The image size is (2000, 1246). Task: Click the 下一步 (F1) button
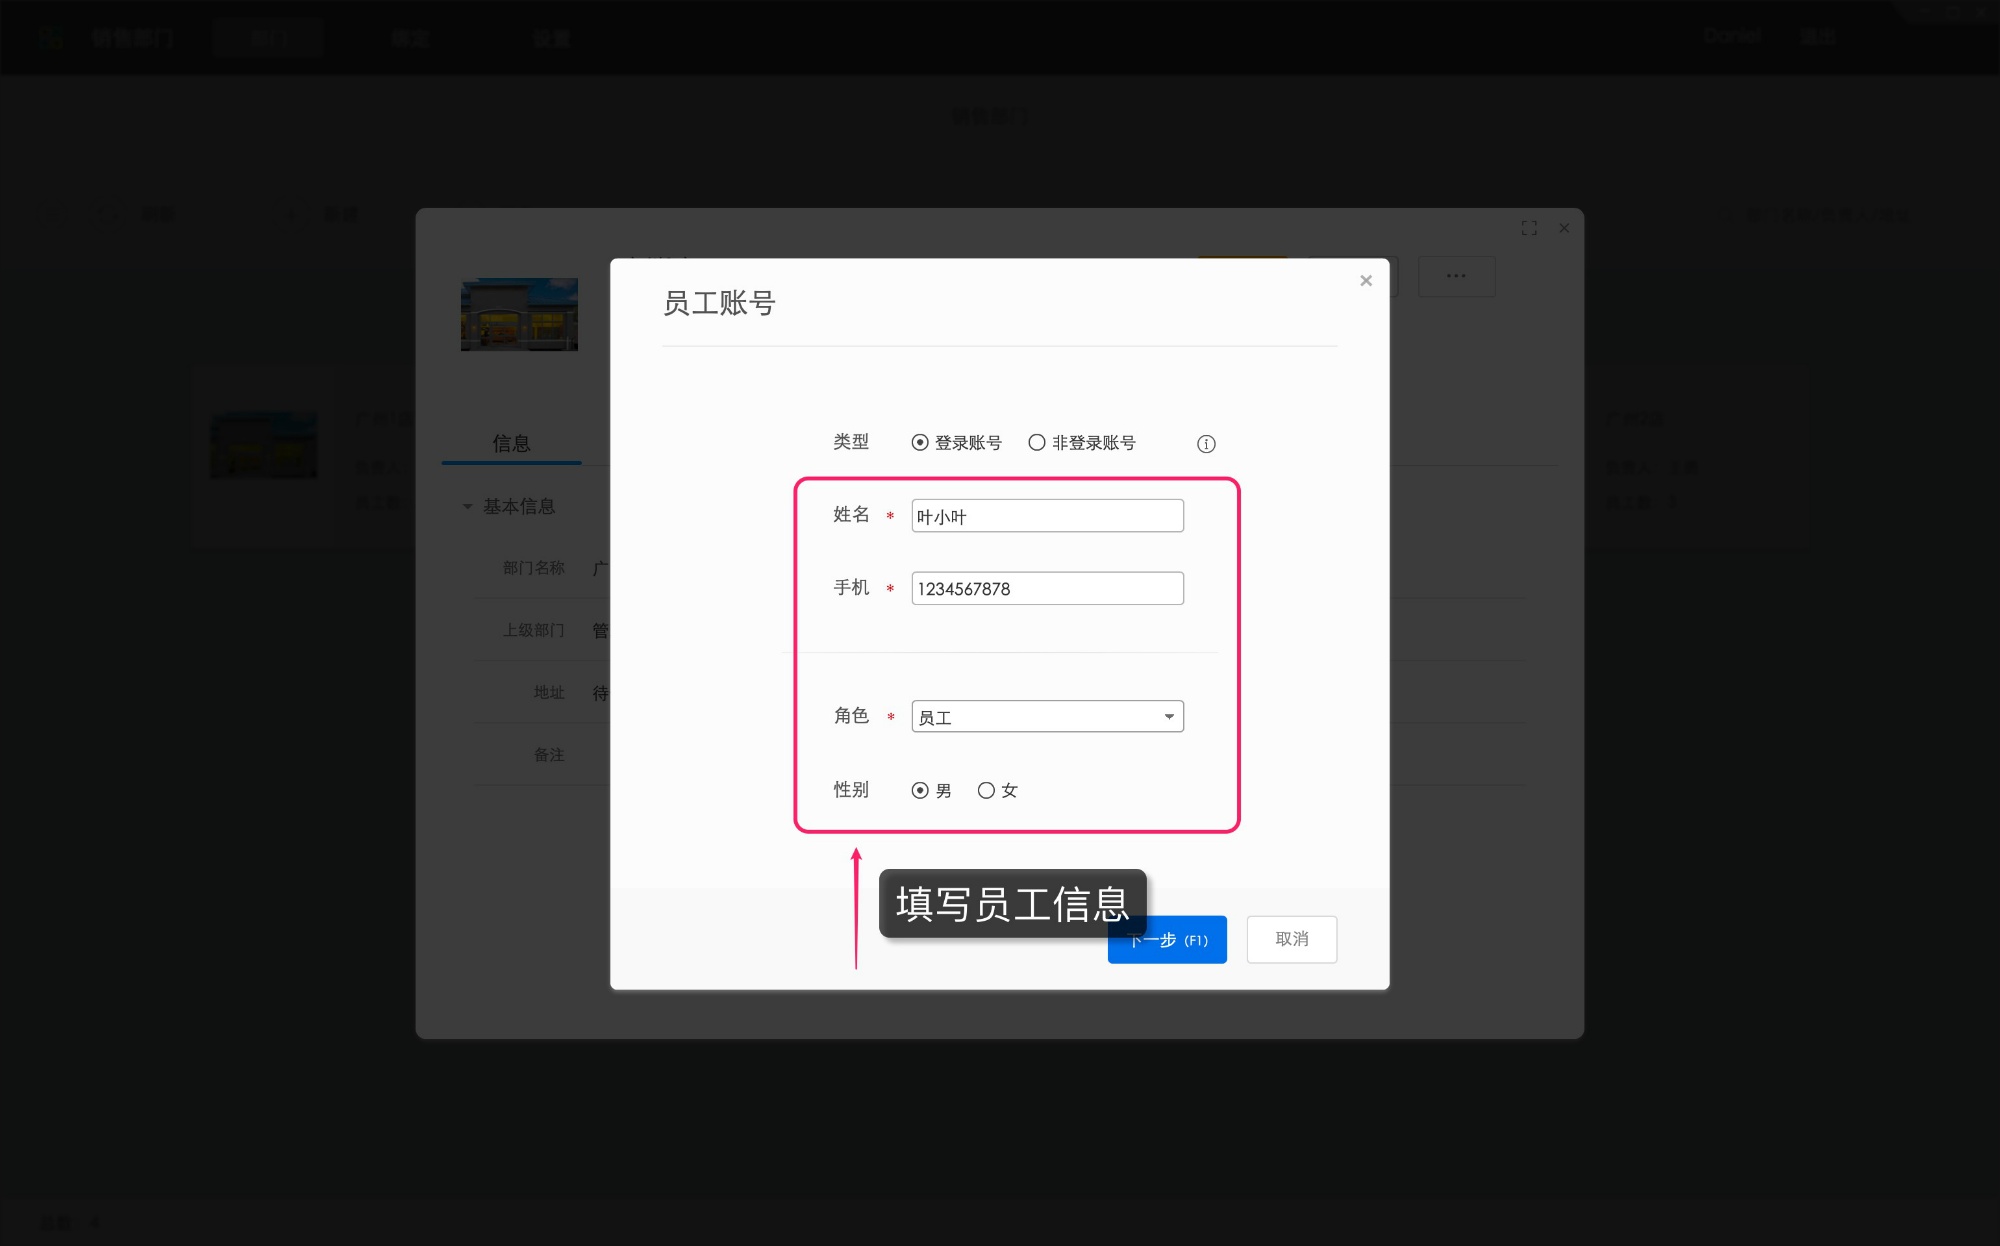pyautogui.click(x=1166, y=939)
